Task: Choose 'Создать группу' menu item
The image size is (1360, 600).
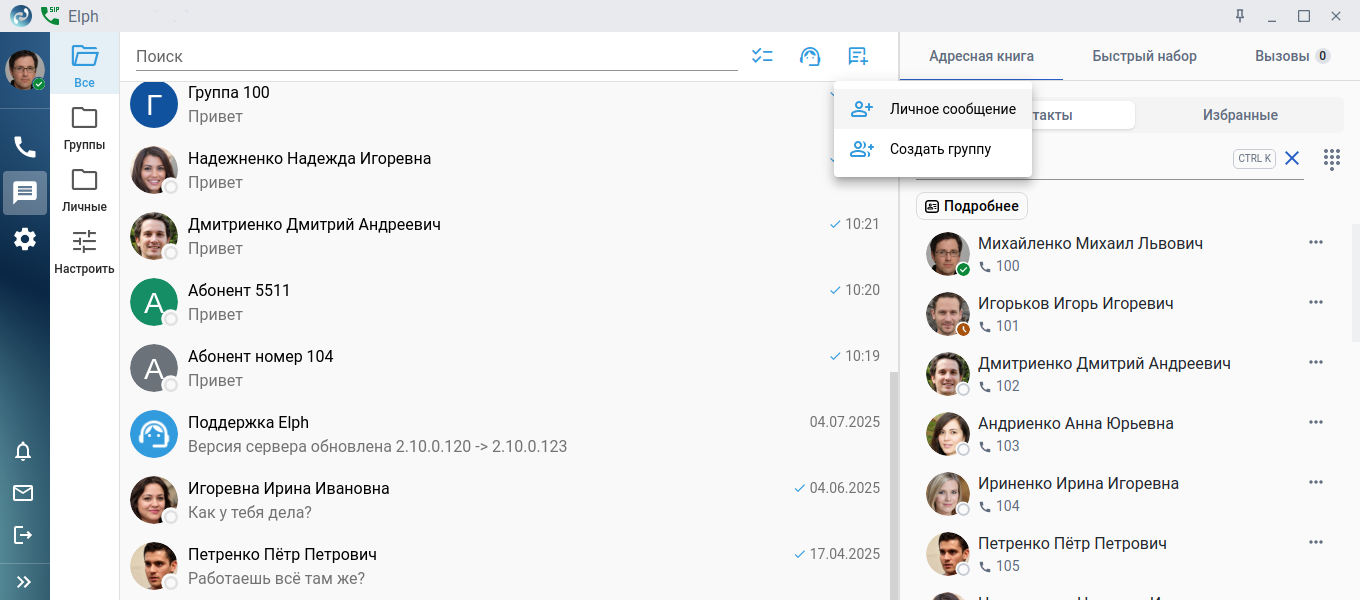Action: pos(933,149)
